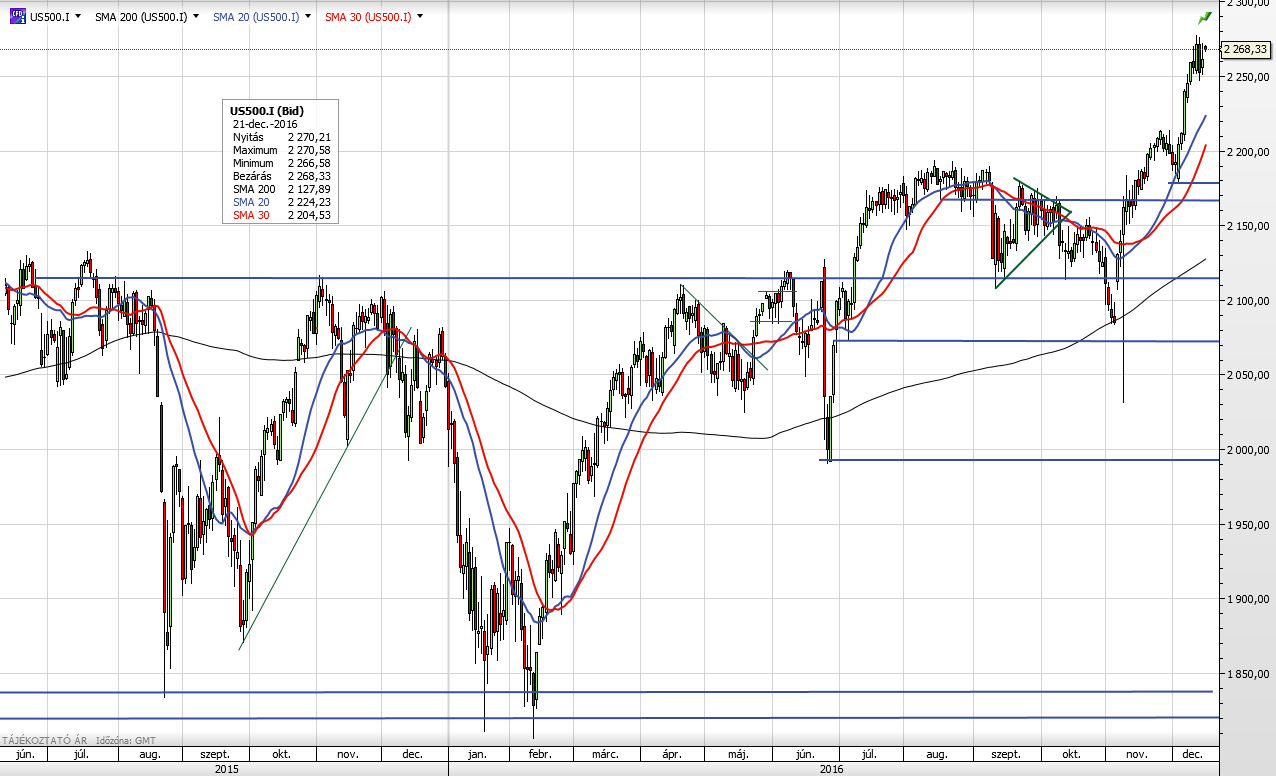
Task: Click the 2016 year label
Action: pyautogui.click(x=831, y=769)
